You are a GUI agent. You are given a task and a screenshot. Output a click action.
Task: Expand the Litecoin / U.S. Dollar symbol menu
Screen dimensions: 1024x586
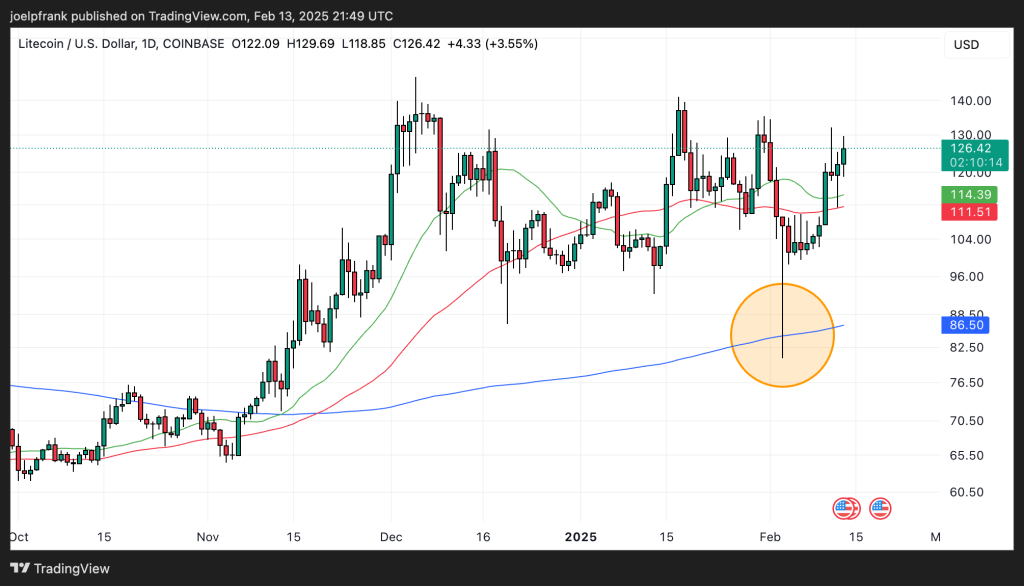pos(78,44)
